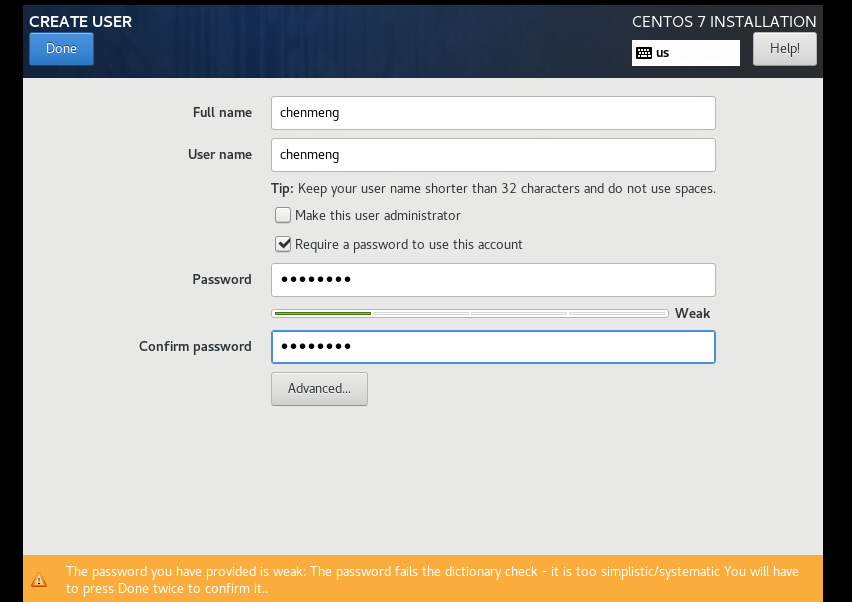
Task: Click the CREATE USER heading
Action: (x=80, y=22)
